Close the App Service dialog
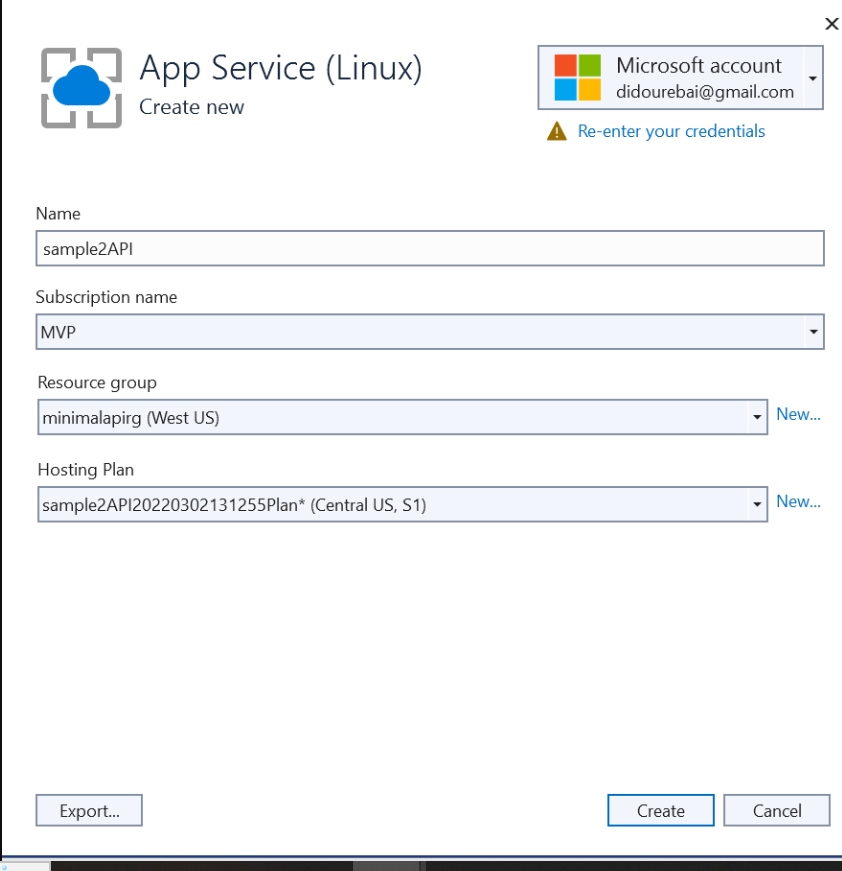842x871 pixels. click(x=831, y=24)
